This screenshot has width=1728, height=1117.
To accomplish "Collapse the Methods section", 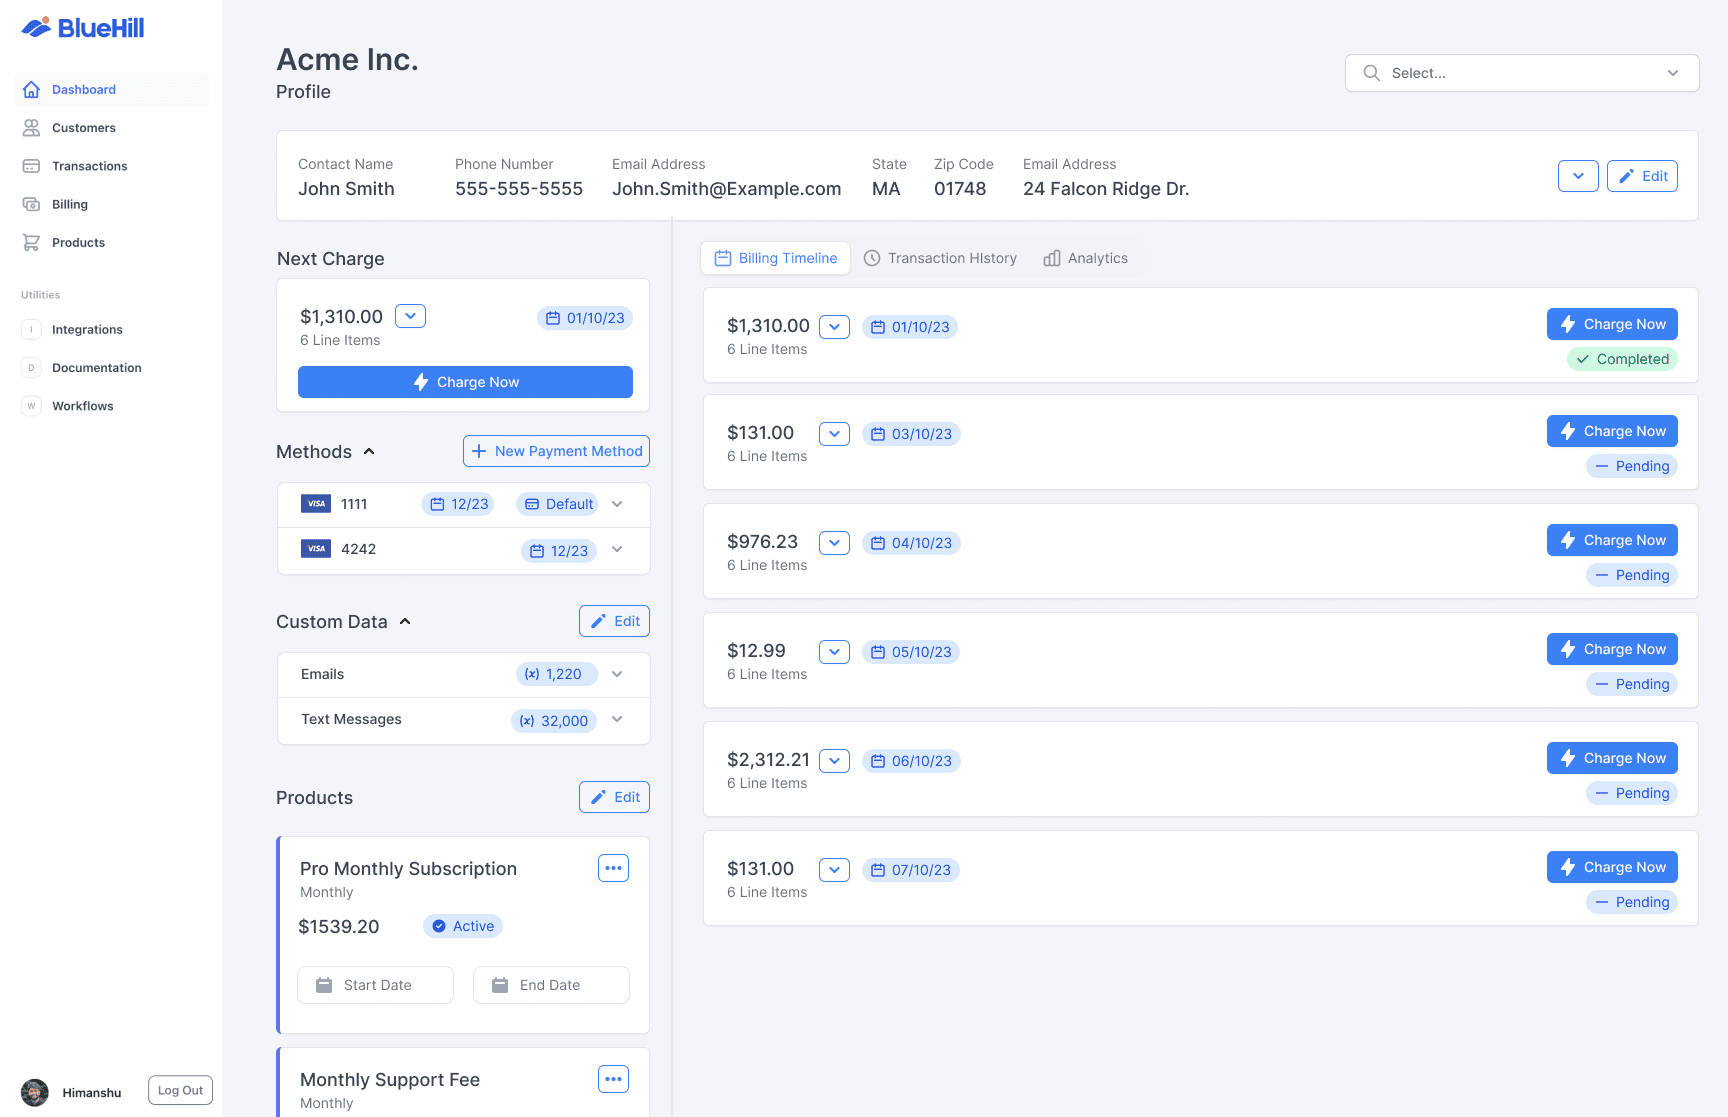I will [x=369, y=452].
